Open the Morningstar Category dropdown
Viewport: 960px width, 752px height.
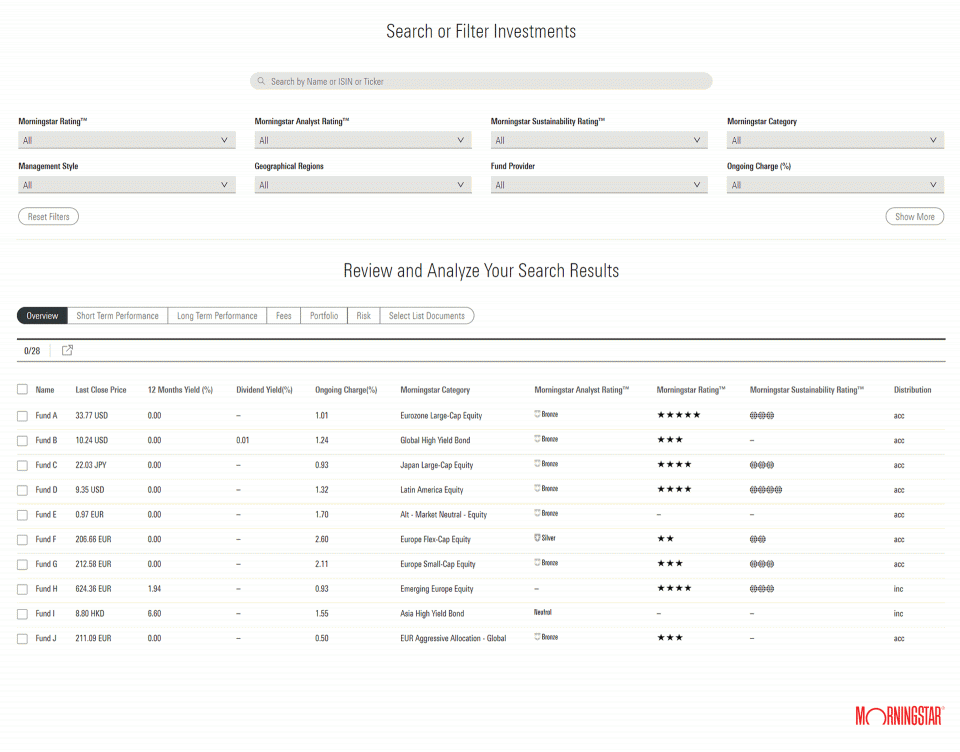click(x=835, y=139)
